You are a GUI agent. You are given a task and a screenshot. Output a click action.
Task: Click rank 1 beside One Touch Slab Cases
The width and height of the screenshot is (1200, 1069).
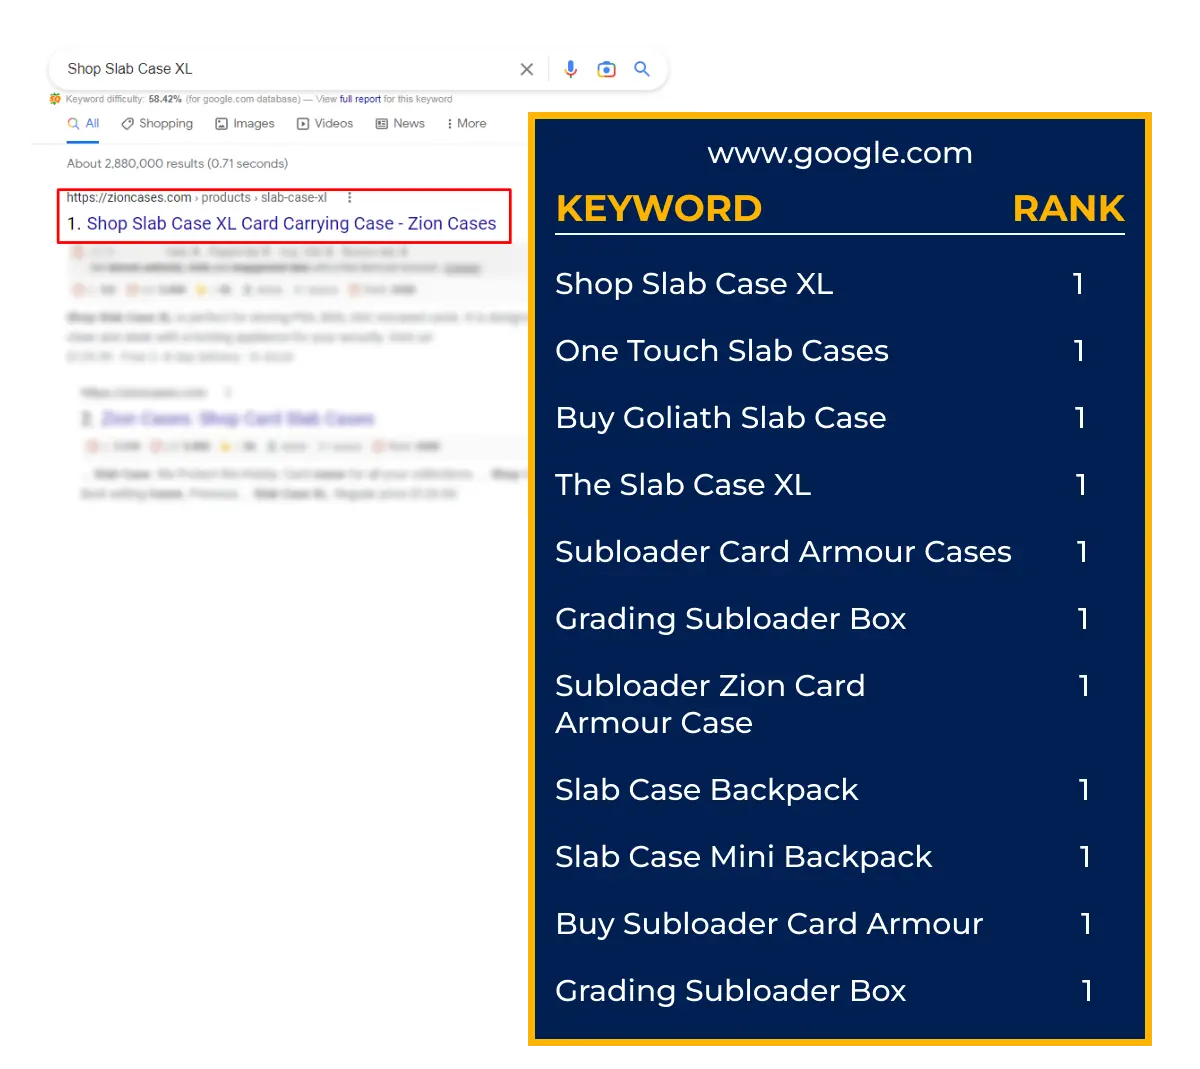point(1079,351)
